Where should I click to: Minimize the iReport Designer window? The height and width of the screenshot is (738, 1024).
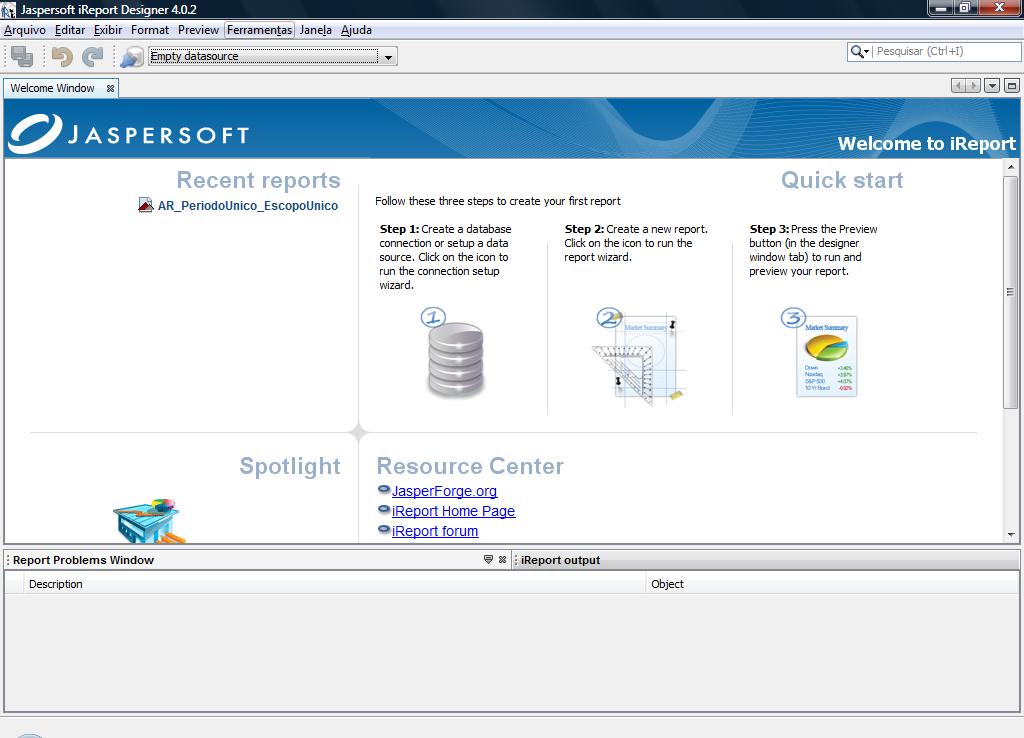coord(941,8)
